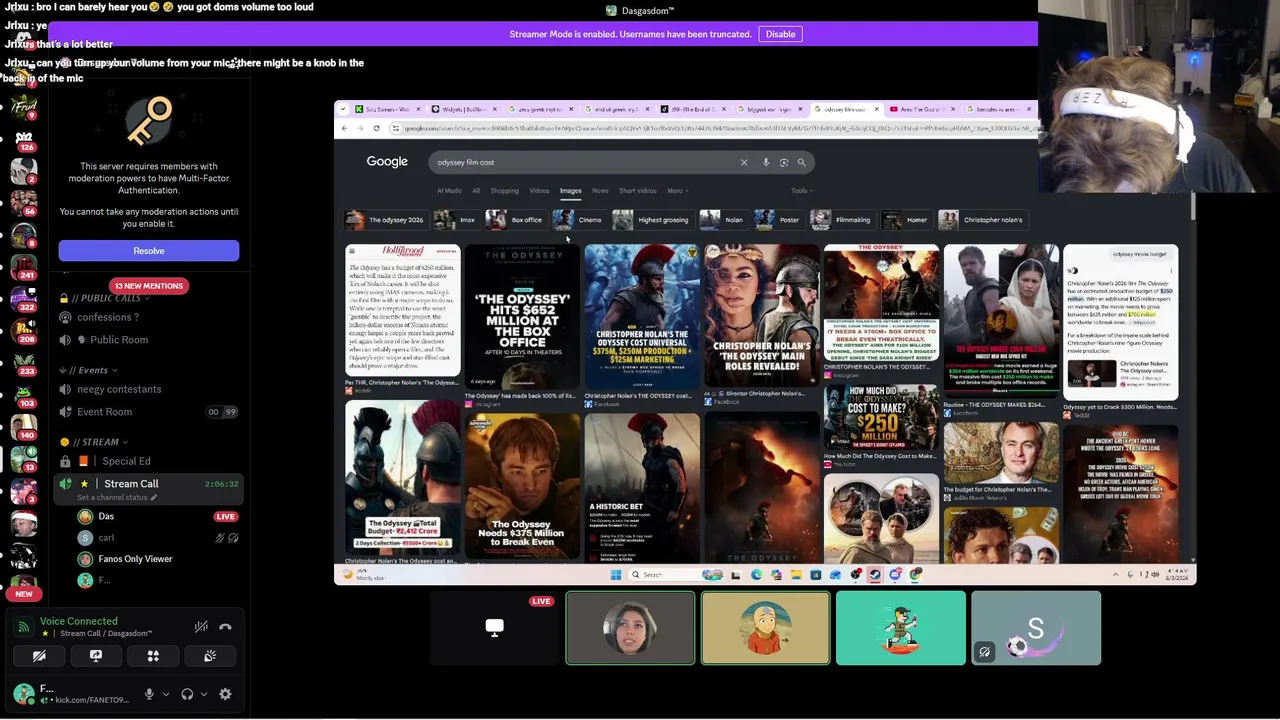Reload the browser page
The image size is (1280, 720).
coord(376,128)
